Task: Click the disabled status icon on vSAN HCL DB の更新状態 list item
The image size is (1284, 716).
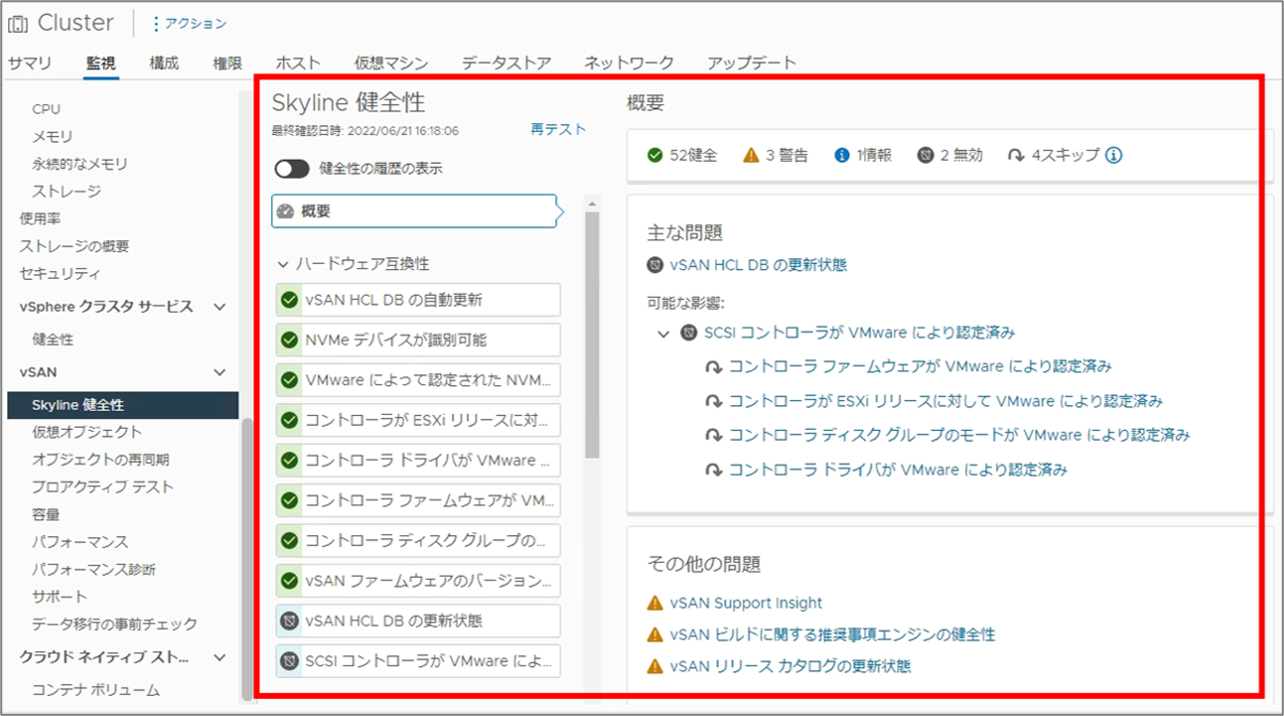Action: (290, 621)
